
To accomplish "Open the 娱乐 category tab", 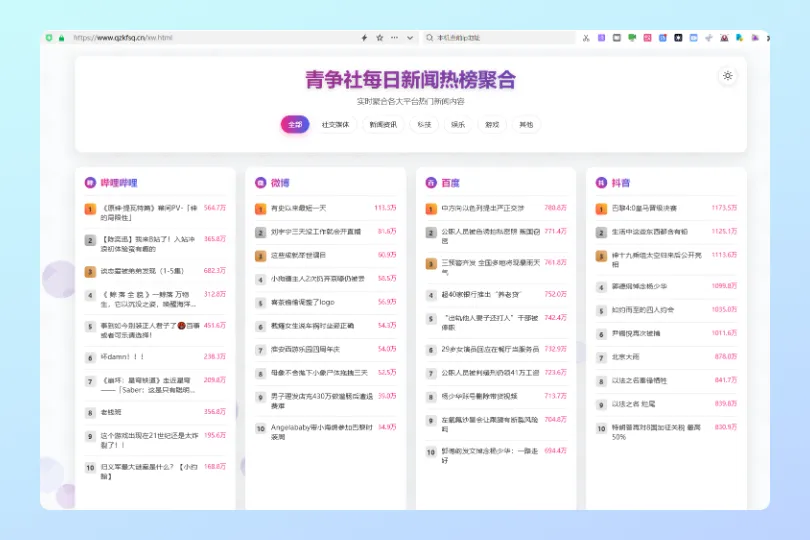I will tap(458, 125).
